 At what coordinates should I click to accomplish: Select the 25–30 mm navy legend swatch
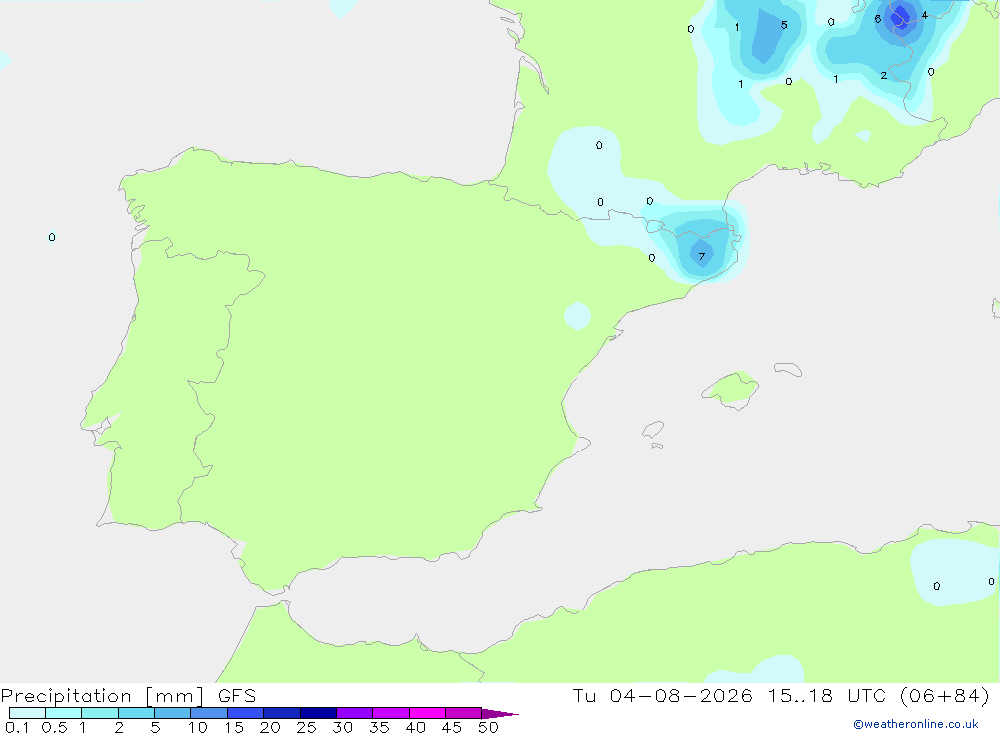coord(318,713)
